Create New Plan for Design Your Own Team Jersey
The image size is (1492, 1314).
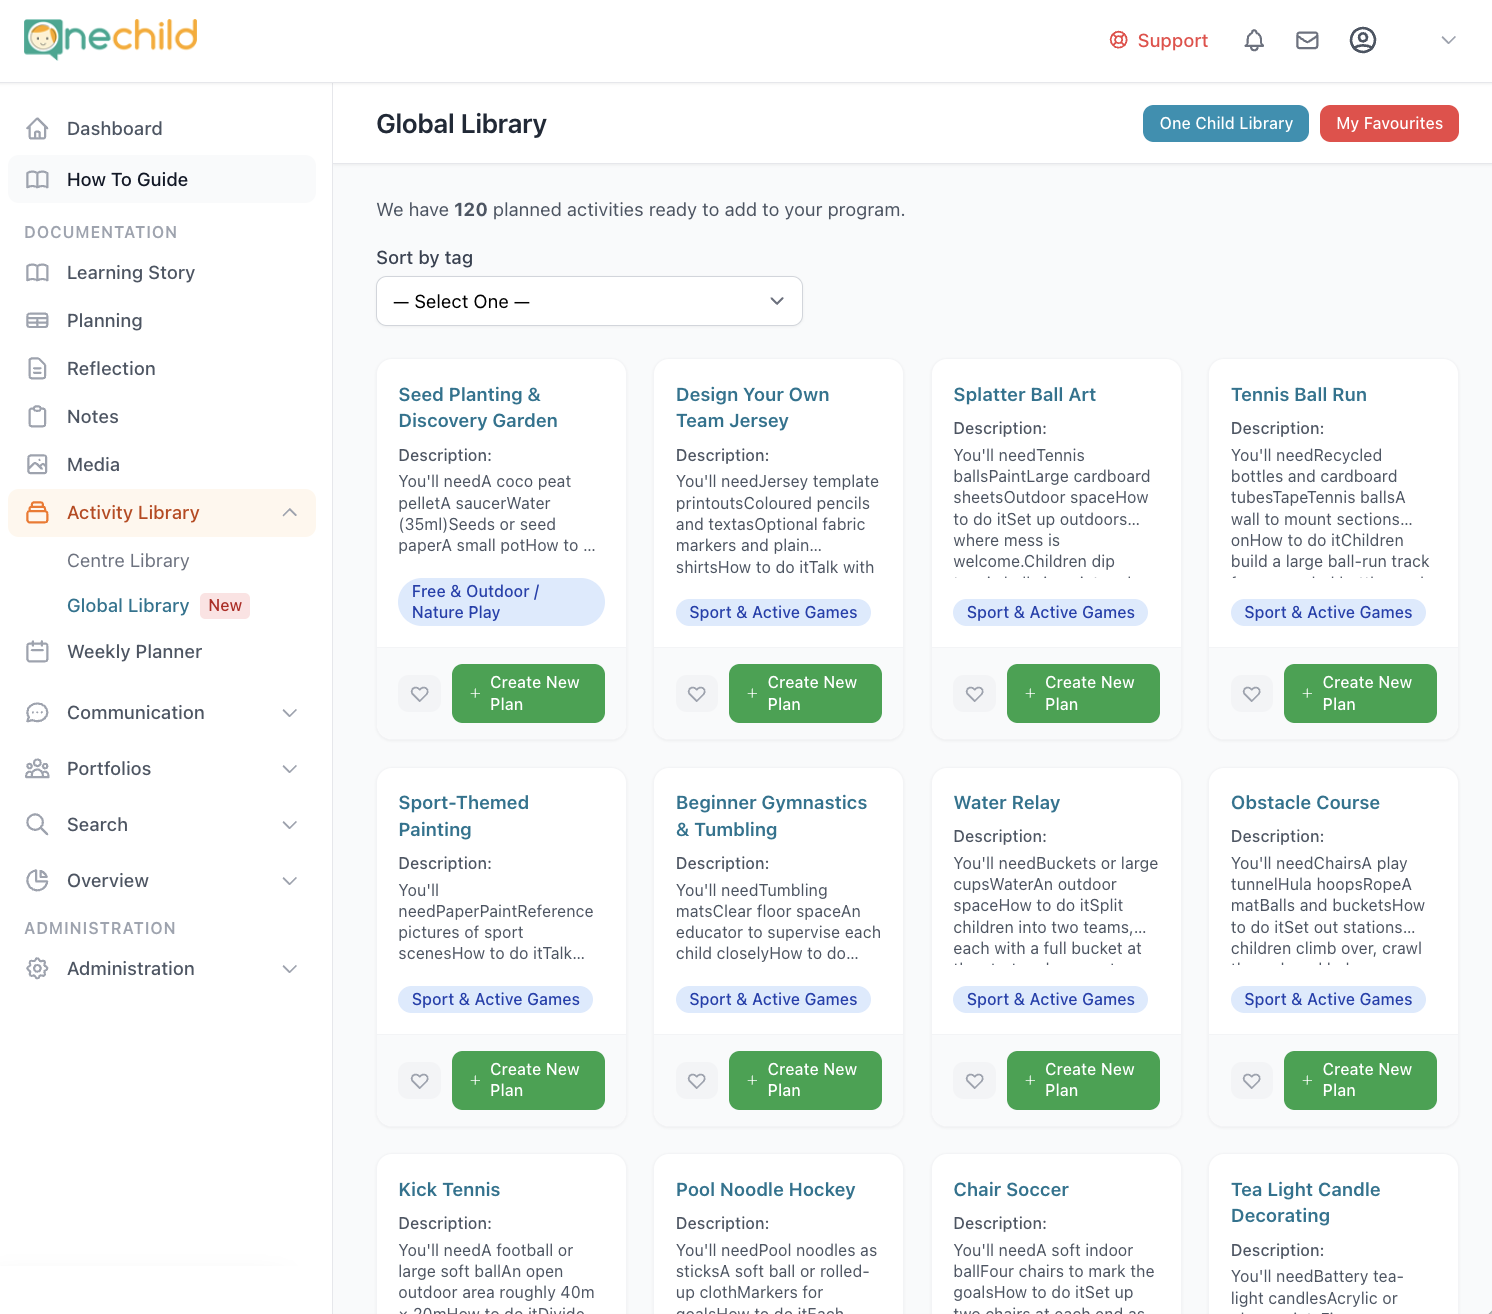(805, 693)
